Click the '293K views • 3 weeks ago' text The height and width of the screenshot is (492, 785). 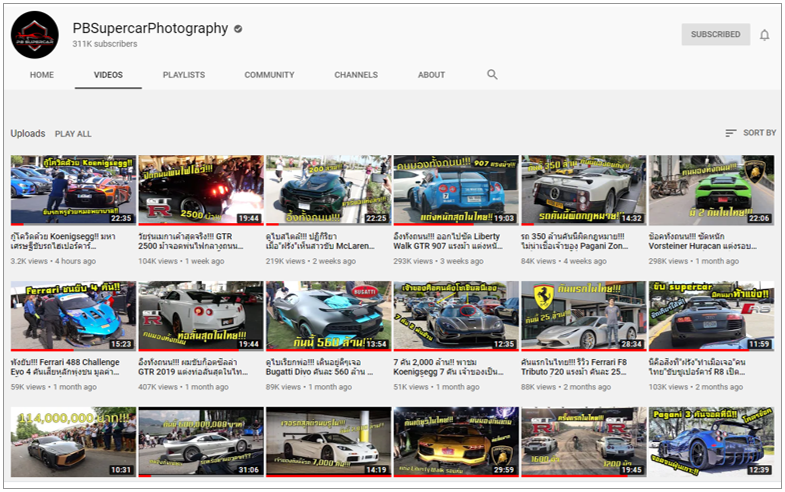pos(439,261)
